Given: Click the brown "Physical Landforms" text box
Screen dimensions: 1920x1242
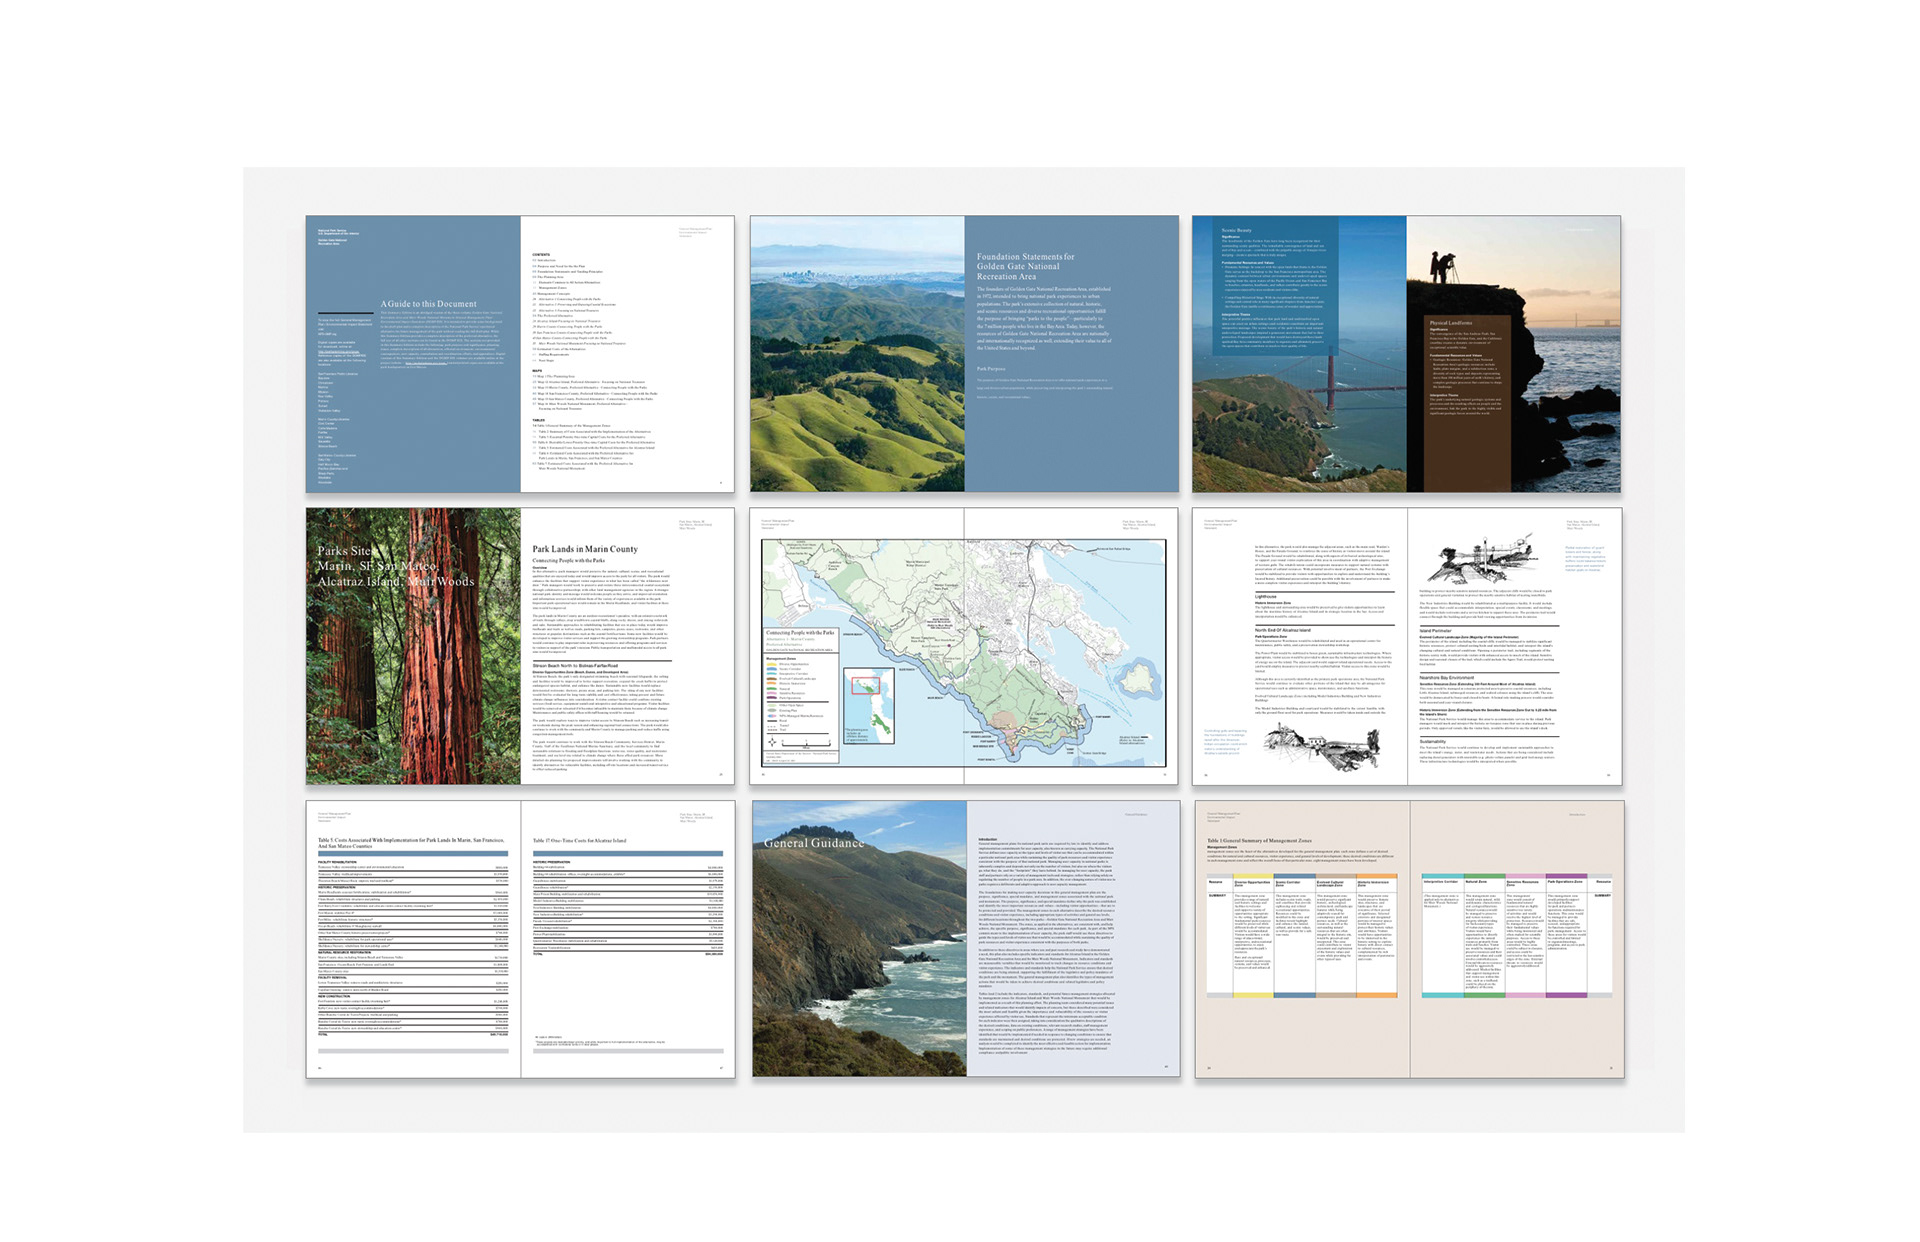Looking at the screenshot, I should [1465, 375].
